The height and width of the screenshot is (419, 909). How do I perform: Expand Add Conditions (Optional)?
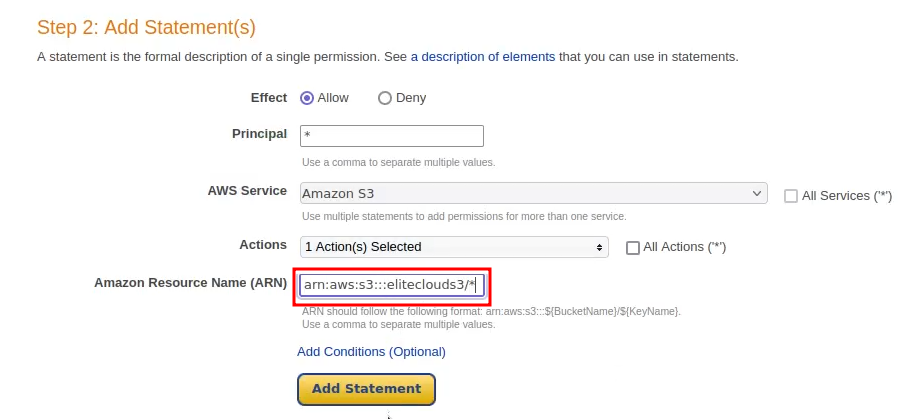coord(371,352)
